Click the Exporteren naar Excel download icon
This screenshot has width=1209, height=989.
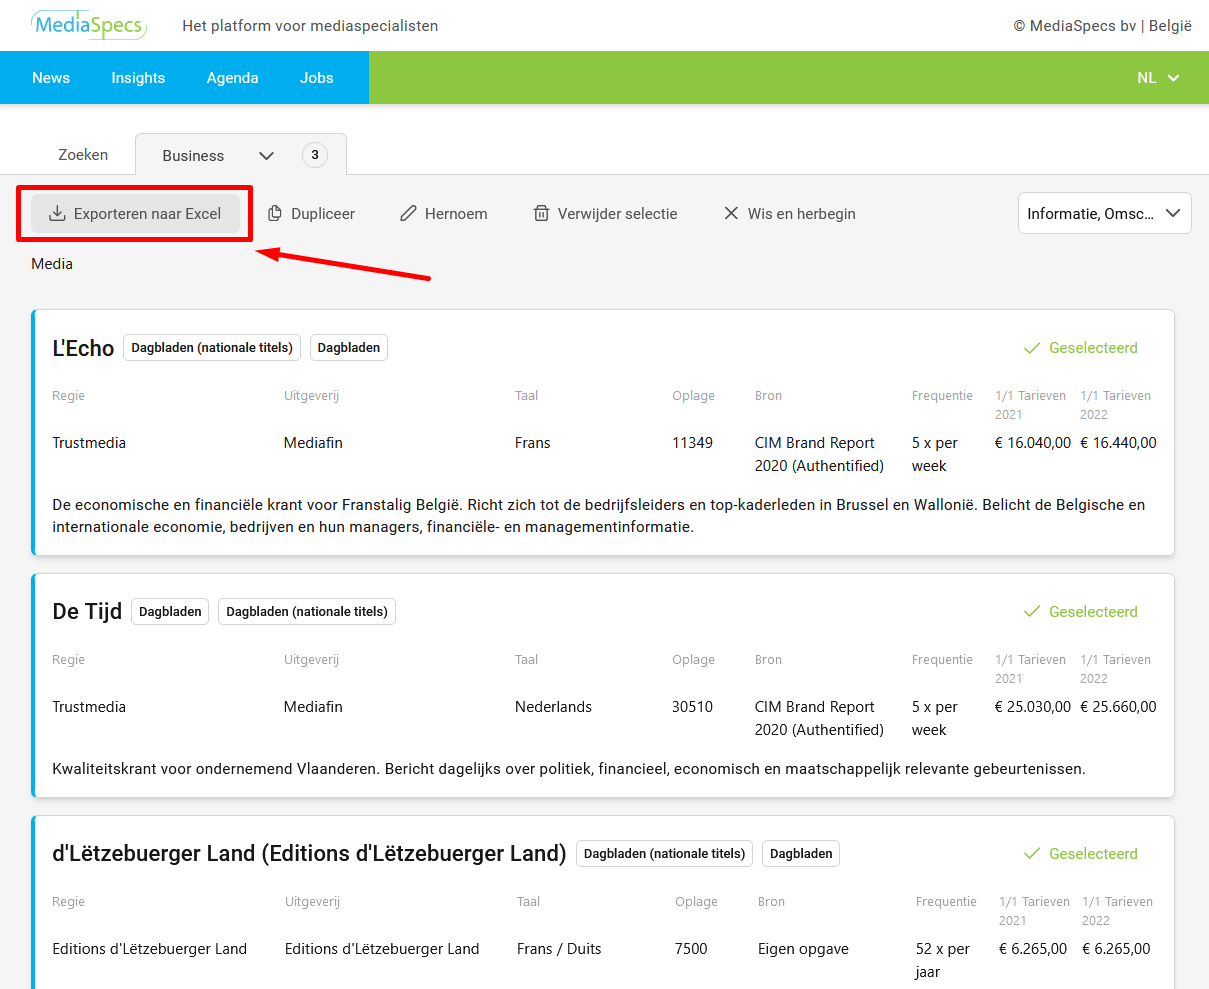click(57, 213)
